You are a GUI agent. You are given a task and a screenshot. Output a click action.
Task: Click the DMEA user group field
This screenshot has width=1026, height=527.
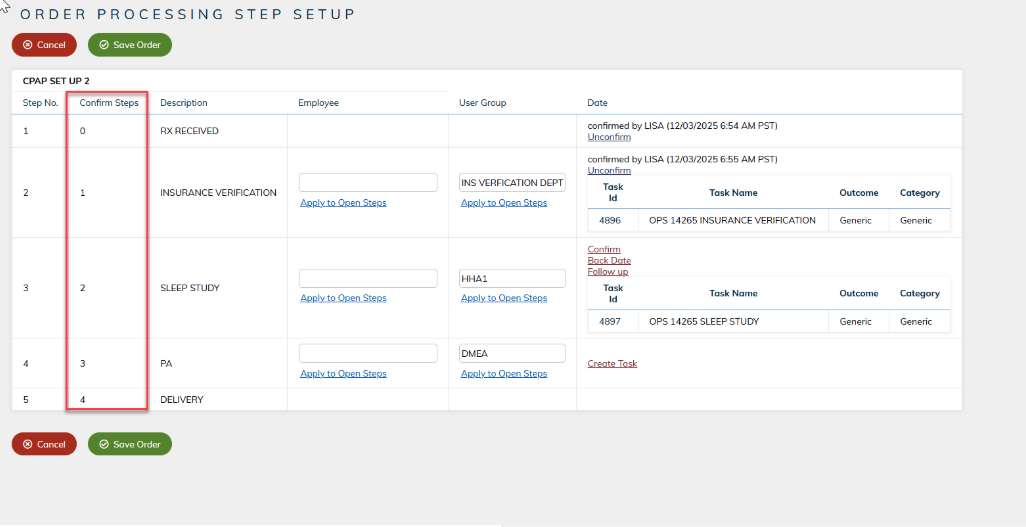pyautogui.click(x=512, y=353)
